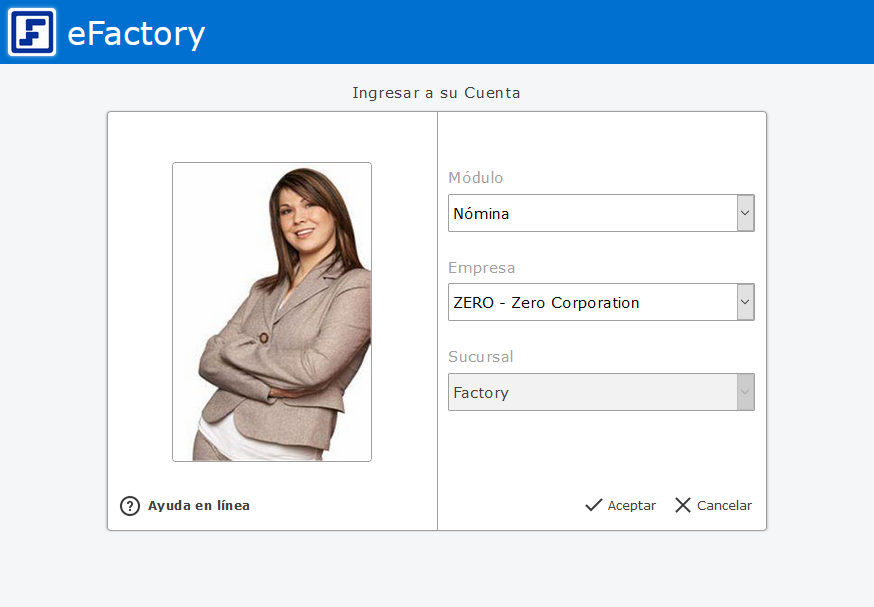The image size is (874, 607).
Task: Select the Nómina module field
Action: [592, 213]
